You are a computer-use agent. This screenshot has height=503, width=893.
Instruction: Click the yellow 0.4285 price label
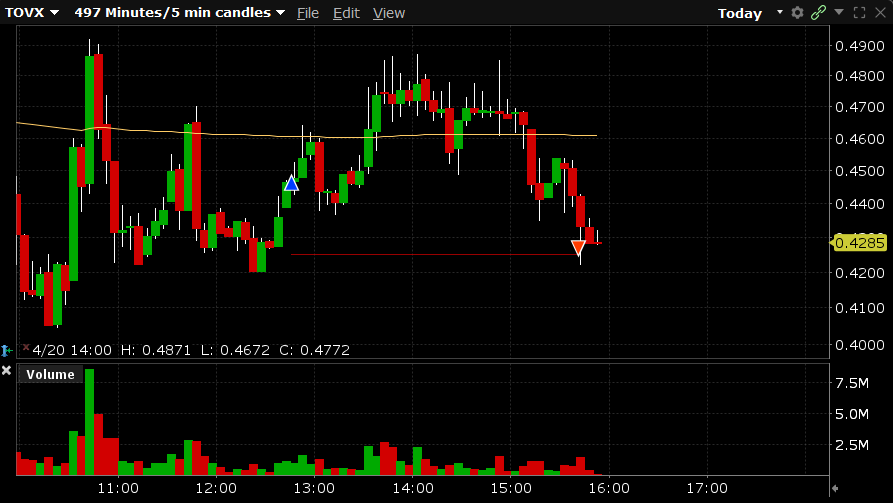tap(859, 243)
